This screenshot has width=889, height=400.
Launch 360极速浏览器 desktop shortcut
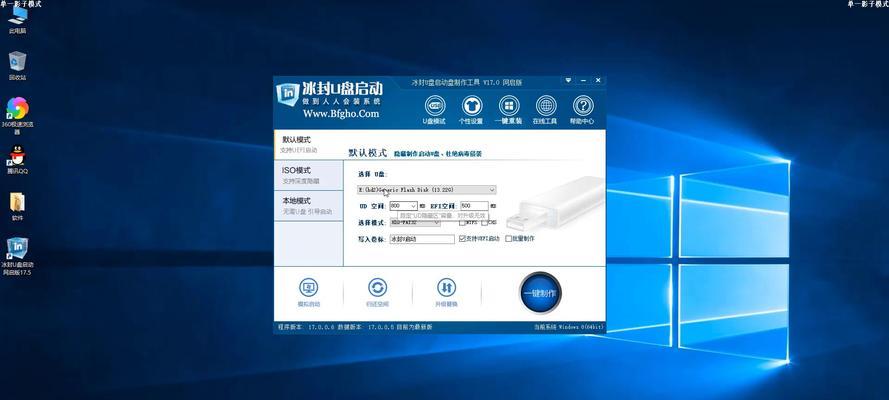[x=18, y=116]
